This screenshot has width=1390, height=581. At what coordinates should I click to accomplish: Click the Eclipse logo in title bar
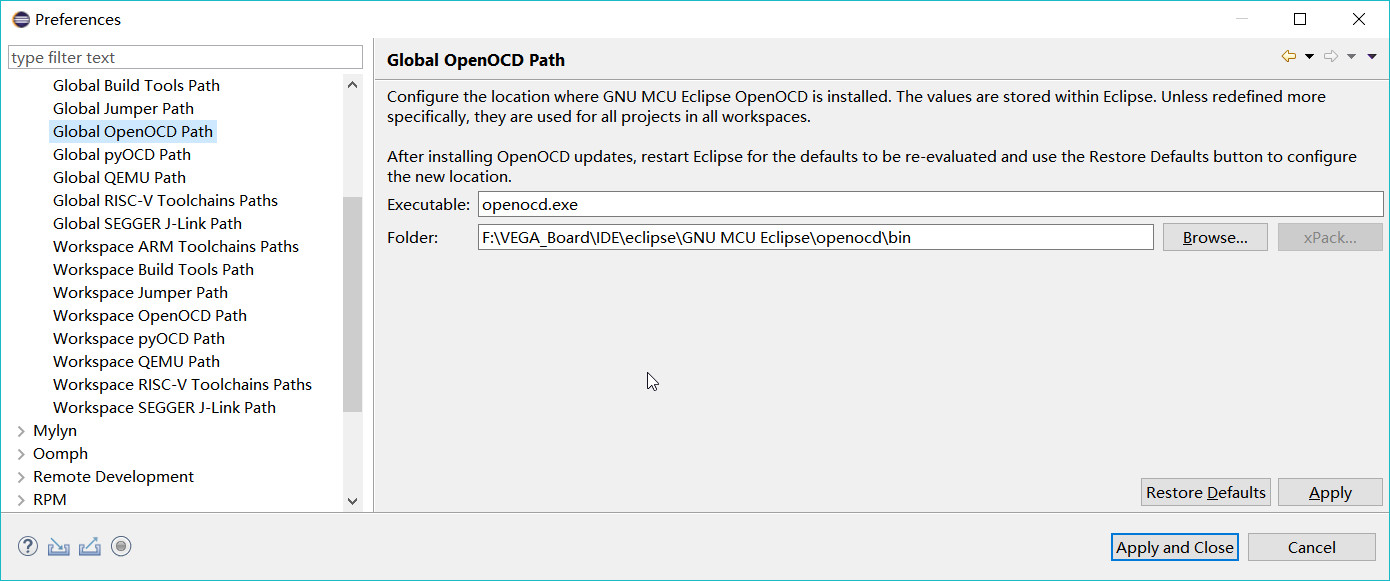(x=20, y=19)
